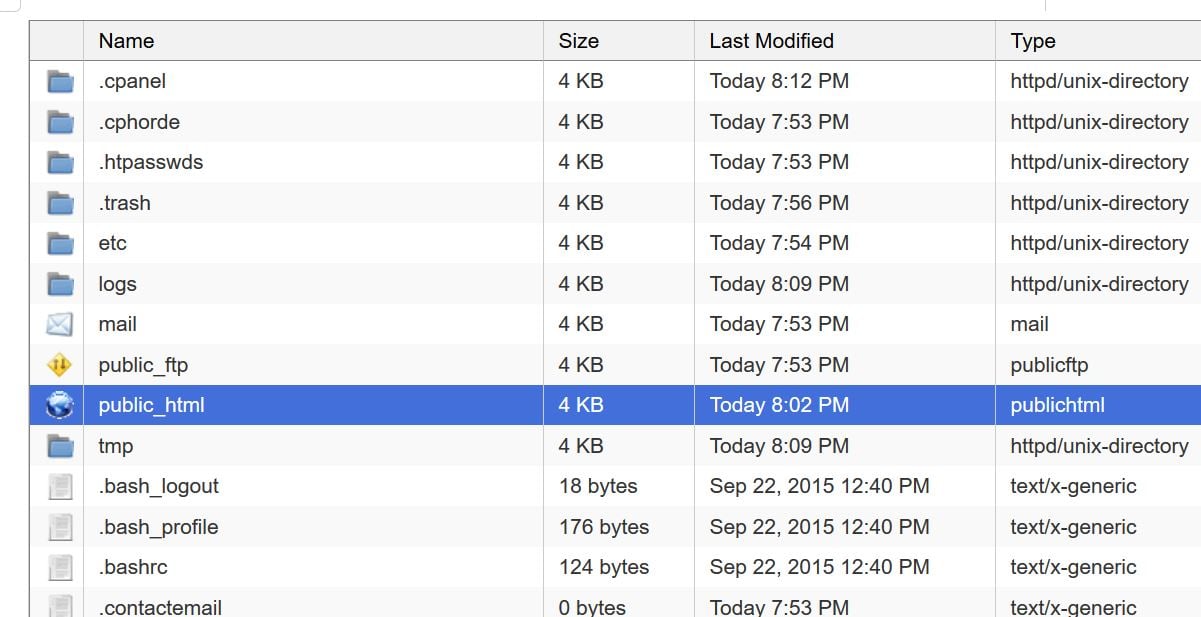Open the etc folder by its name

[x=112, y=243]
